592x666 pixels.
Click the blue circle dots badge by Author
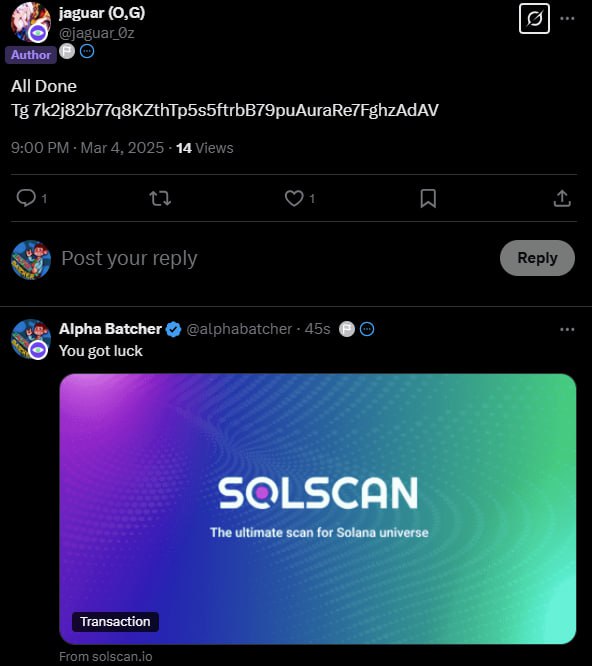[87, 51]
